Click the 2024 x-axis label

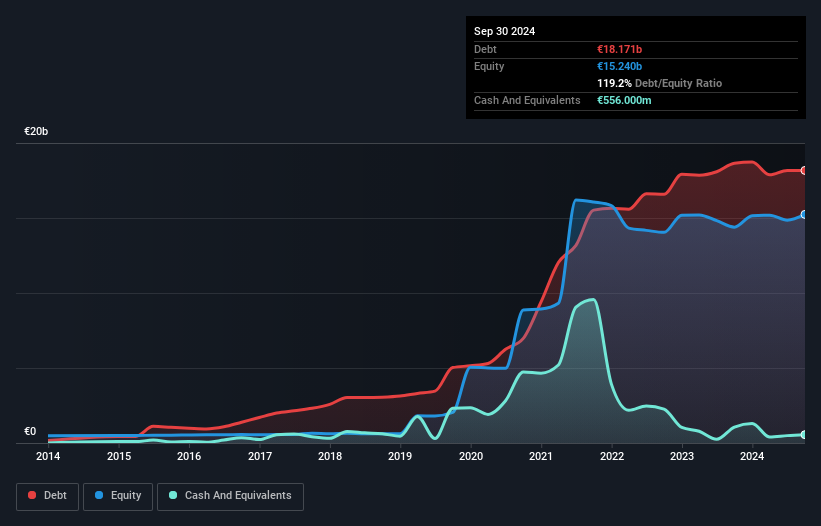tap(752, 456)
